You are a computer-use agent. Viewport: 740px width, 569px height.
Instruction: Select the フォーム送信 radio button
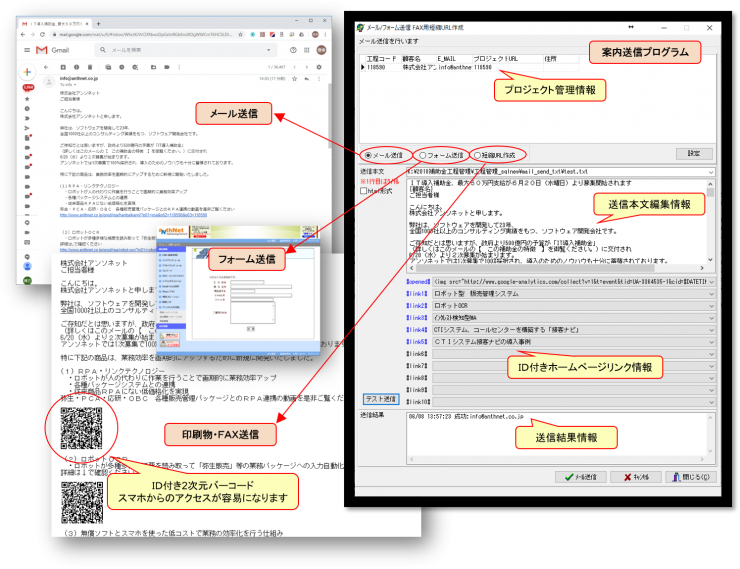423,155
